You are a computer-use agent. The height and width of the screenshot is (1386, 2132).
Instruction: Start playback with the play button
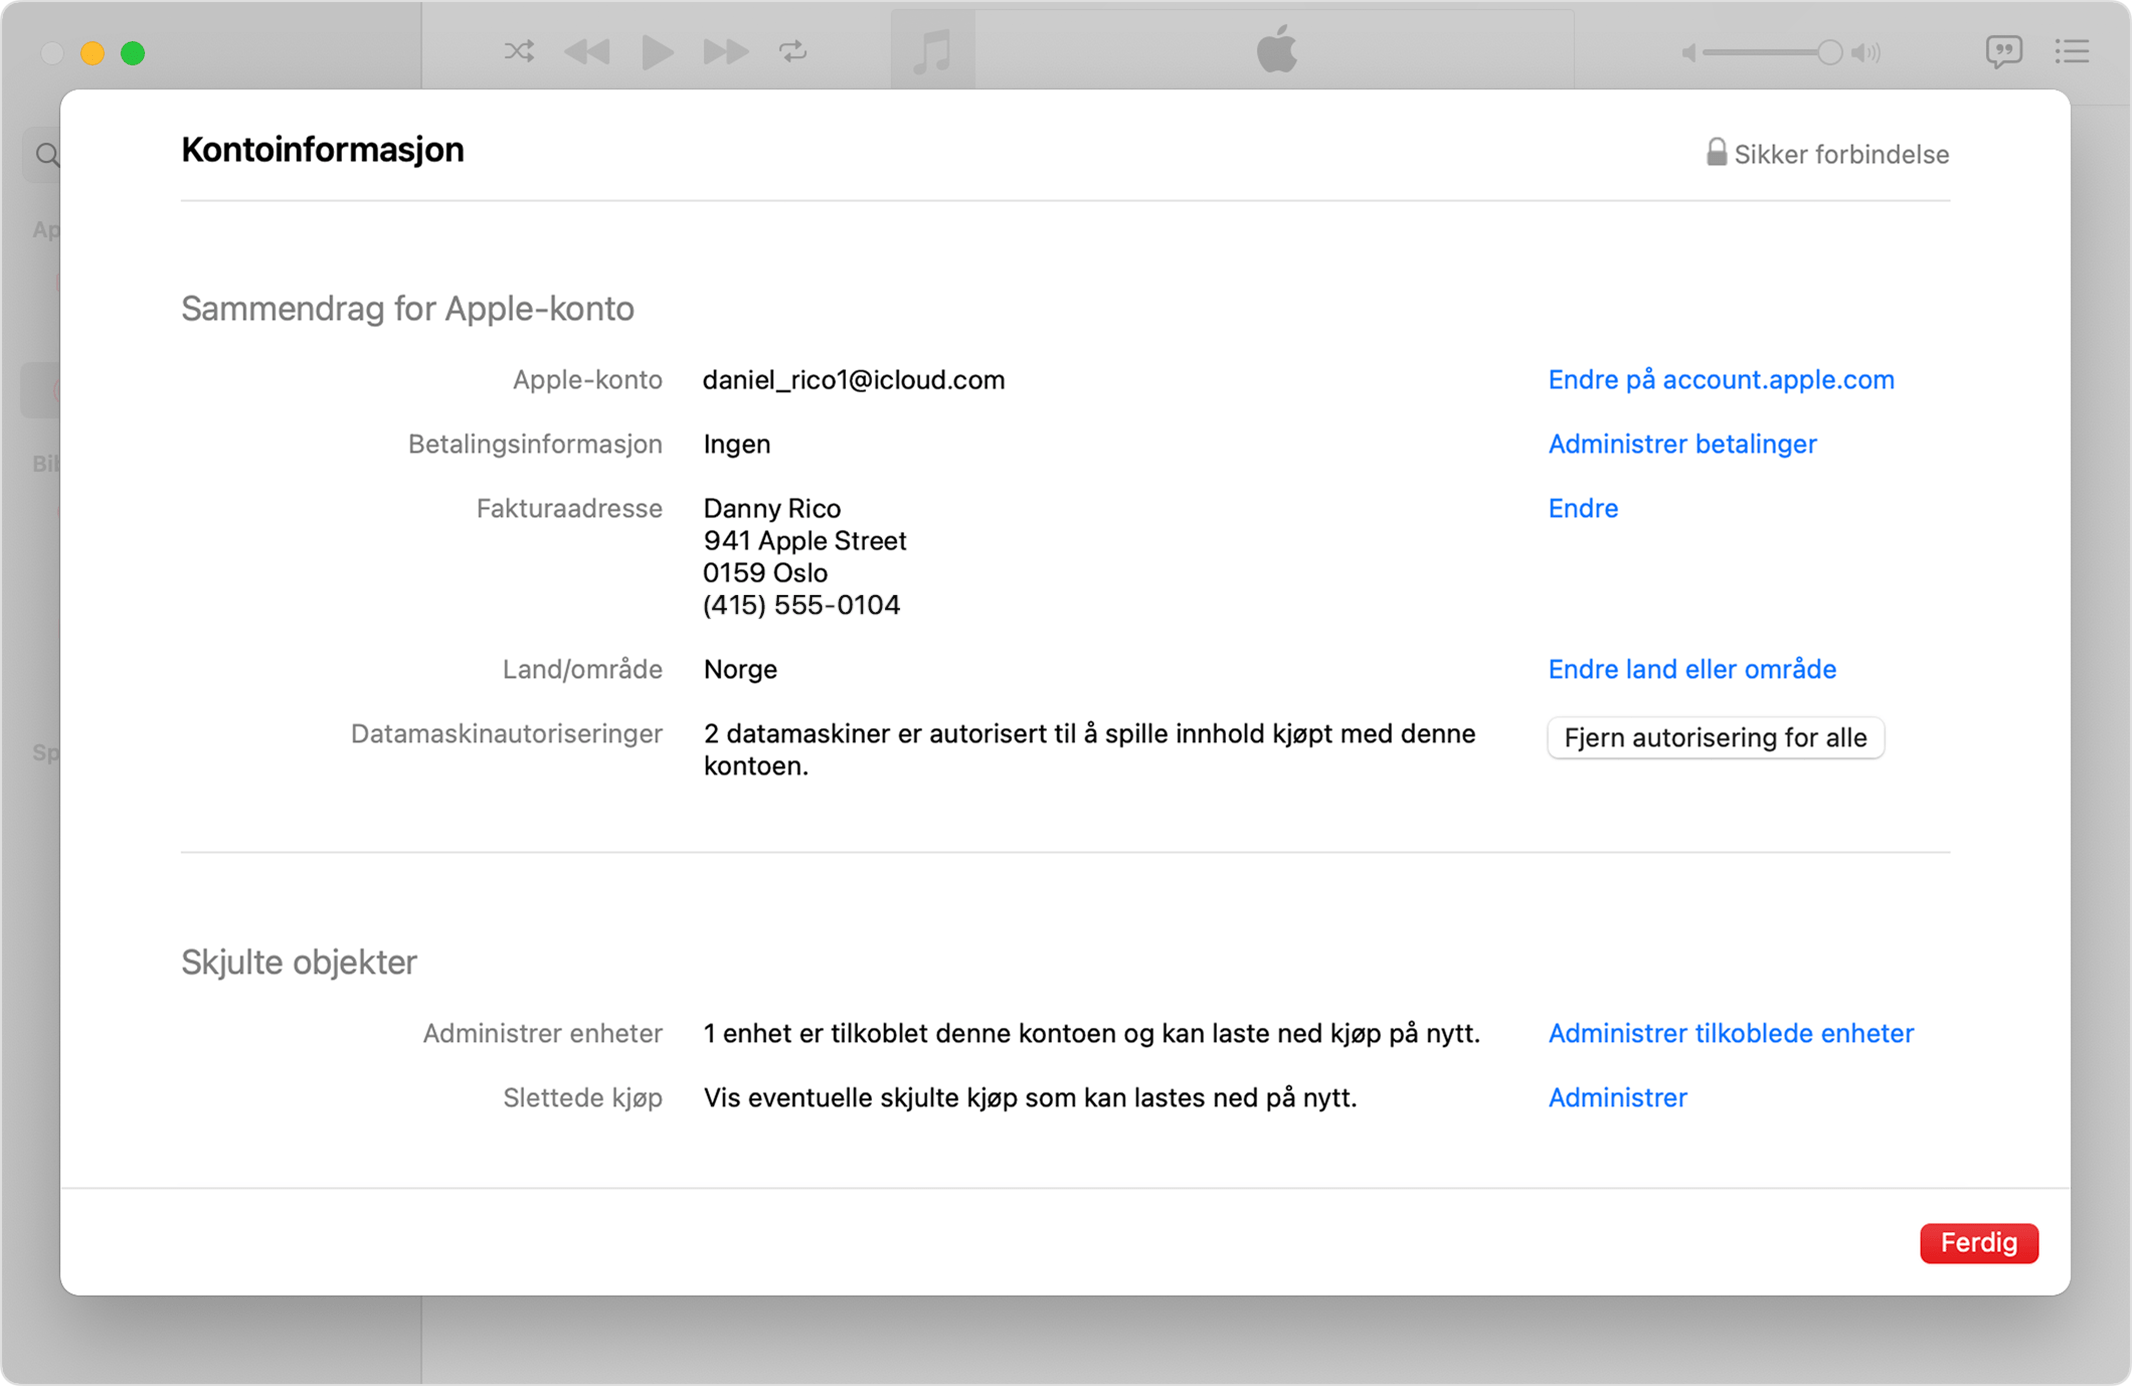[x=656, y=52]
